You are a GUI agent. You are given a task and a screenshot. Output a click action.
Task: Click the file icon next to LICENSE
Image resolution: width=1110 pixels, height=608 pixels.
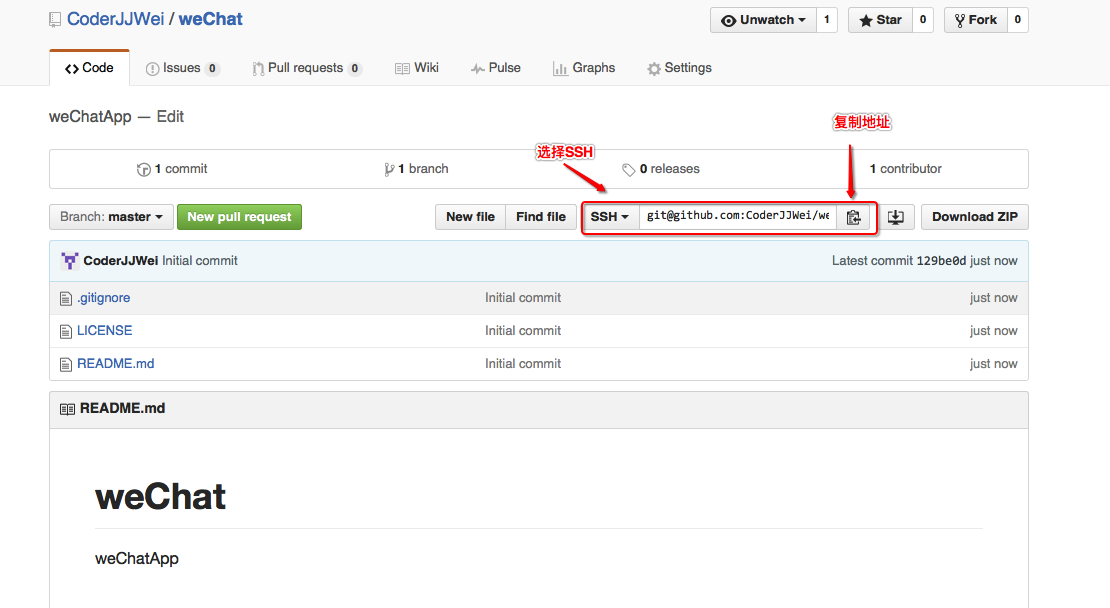(66, 331)
